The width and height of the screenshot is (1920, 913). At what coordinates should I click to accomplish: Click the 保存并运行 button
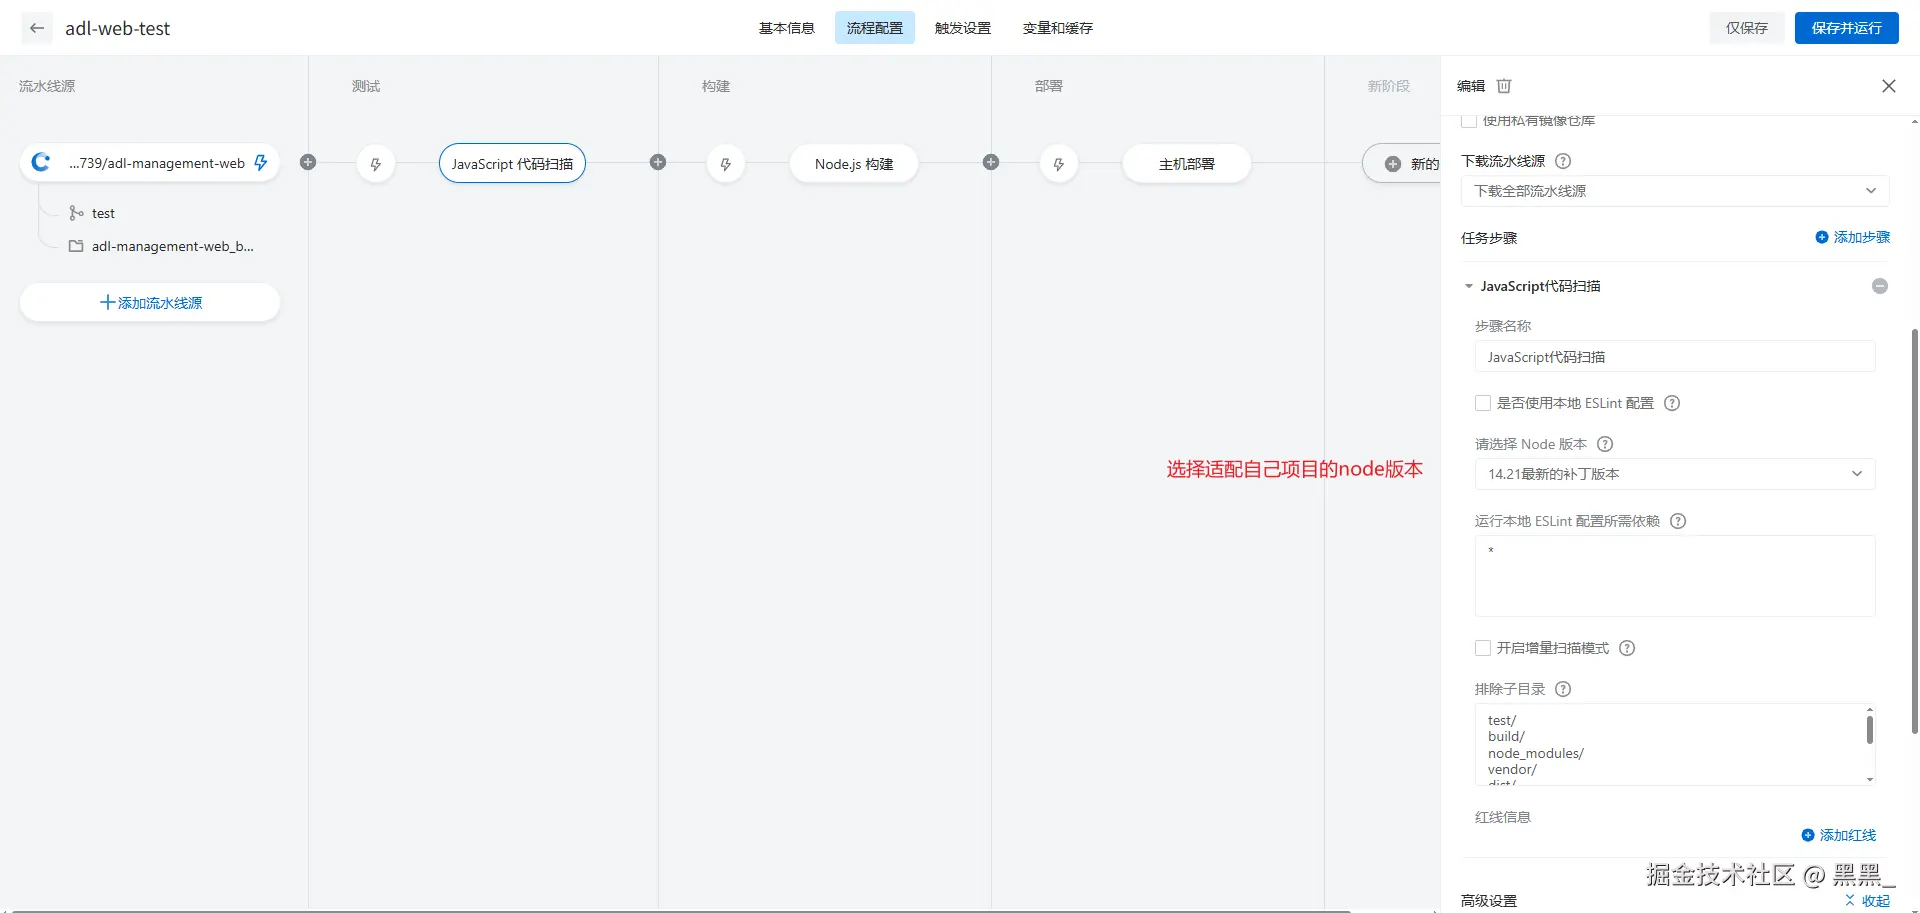(x=1847, y=28)
